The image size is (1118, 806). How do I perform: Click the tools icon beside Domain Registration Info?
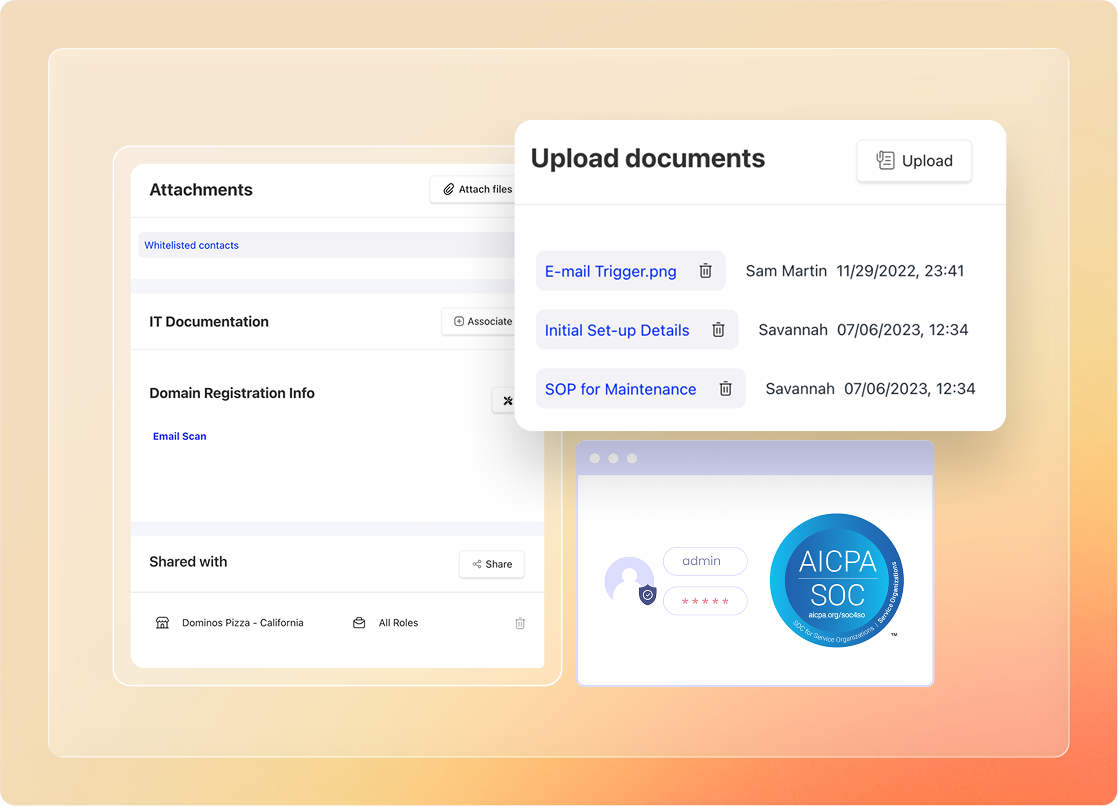click(506, 401)
